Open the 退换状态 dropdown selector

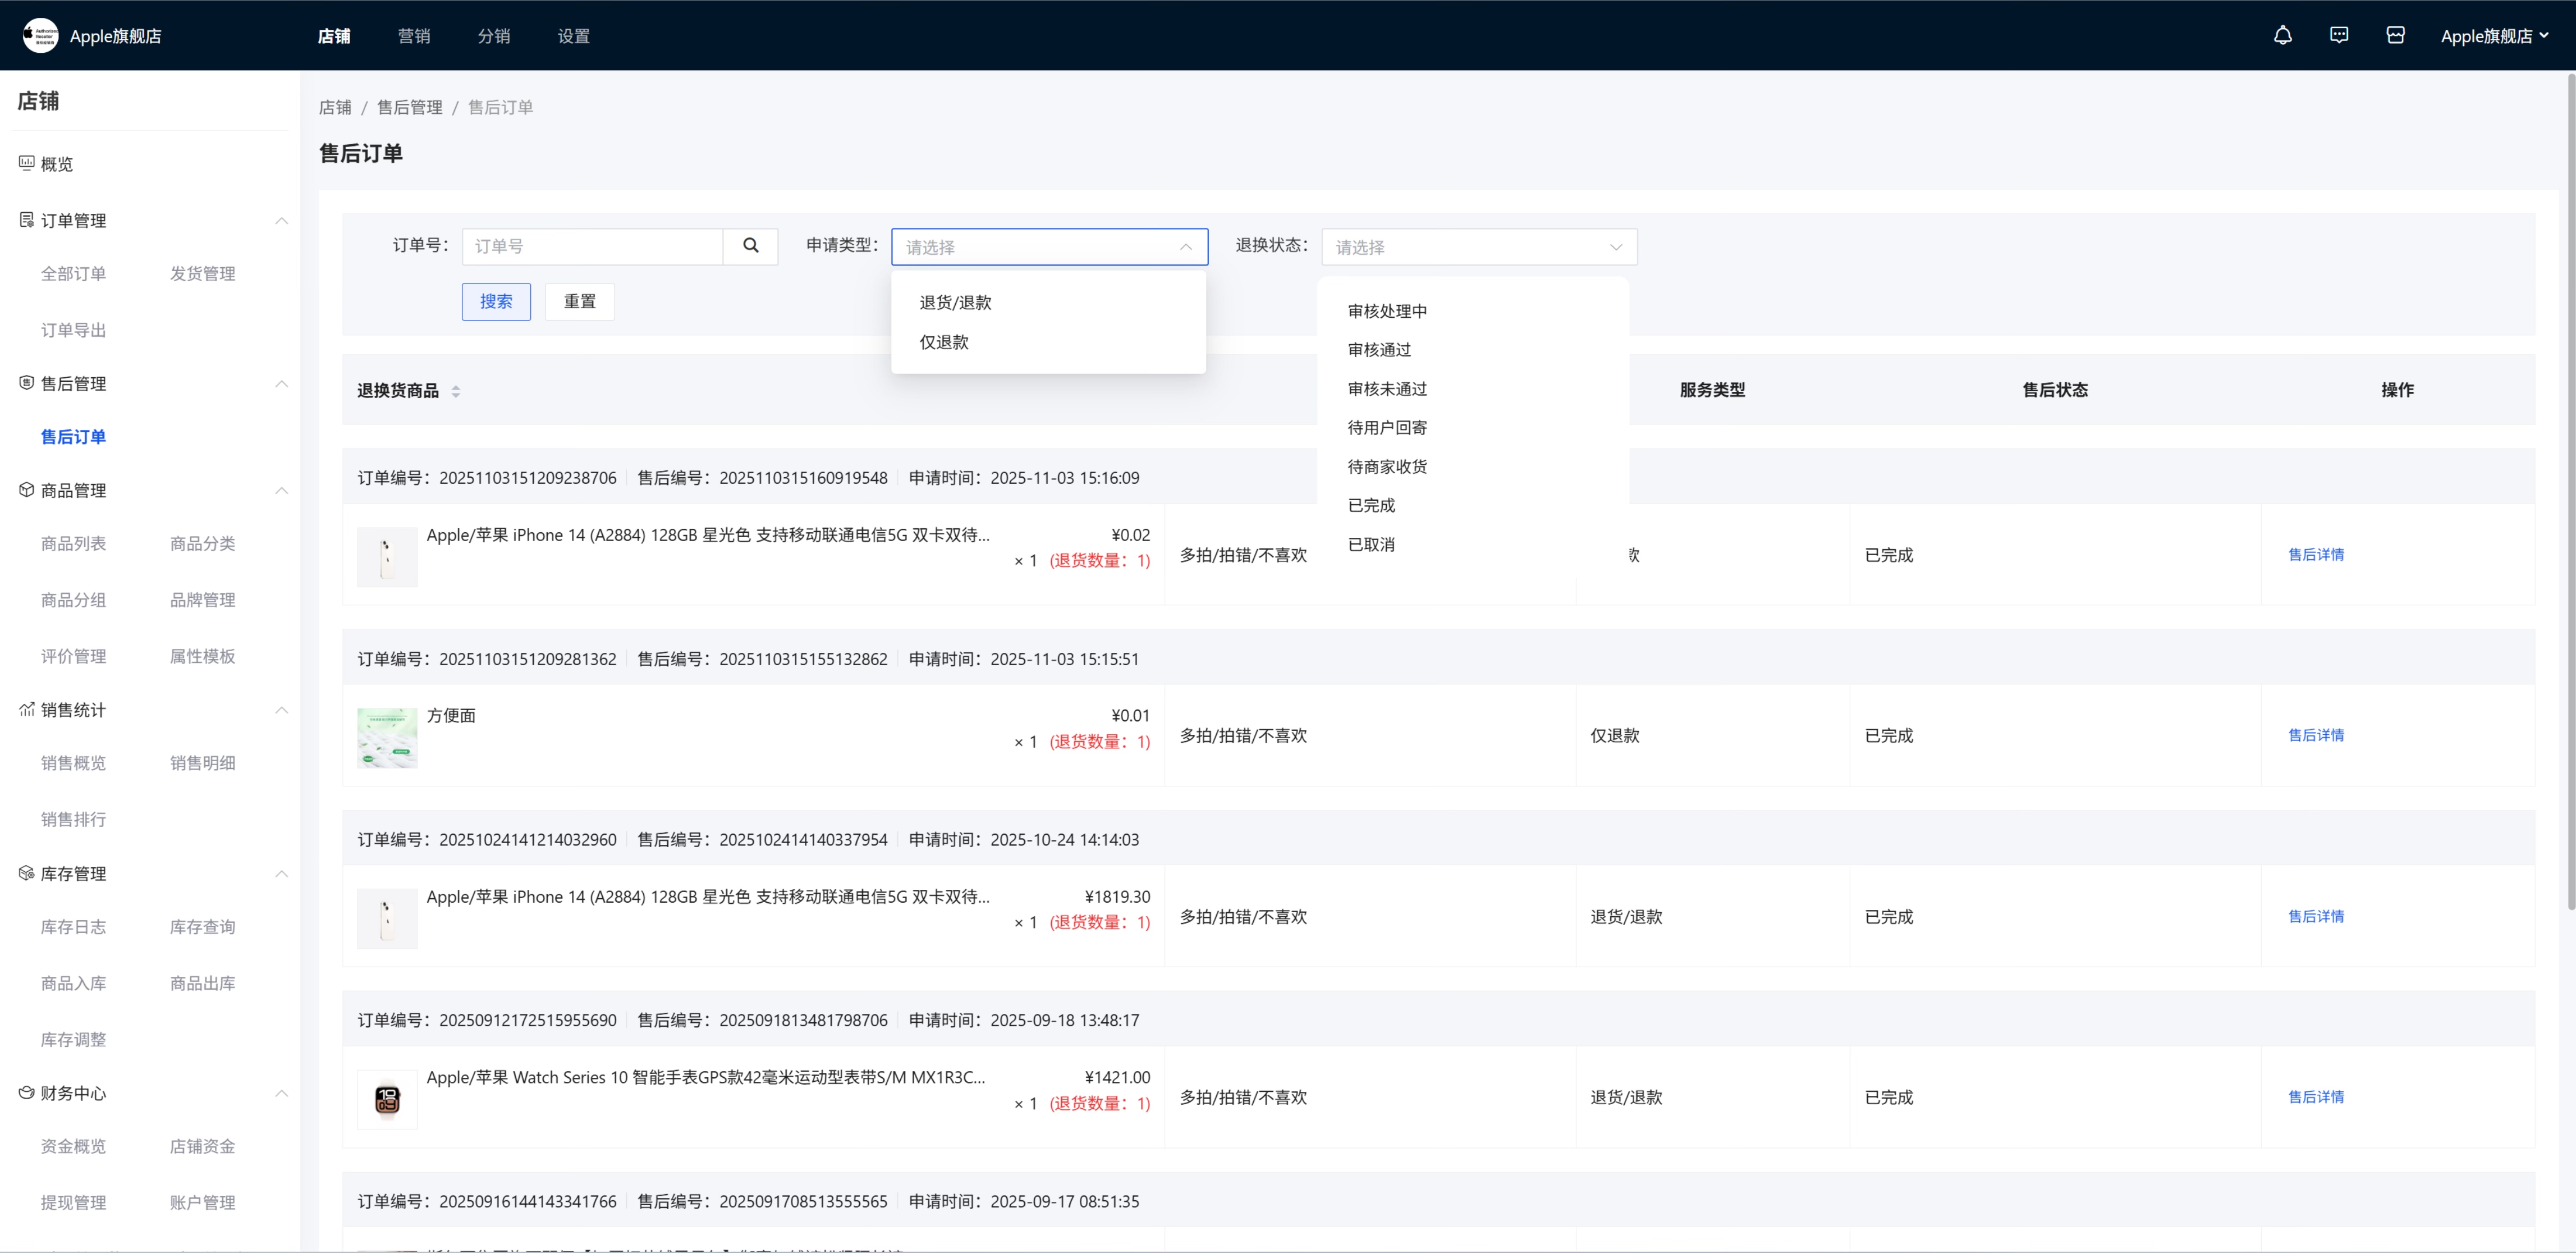1478,247
